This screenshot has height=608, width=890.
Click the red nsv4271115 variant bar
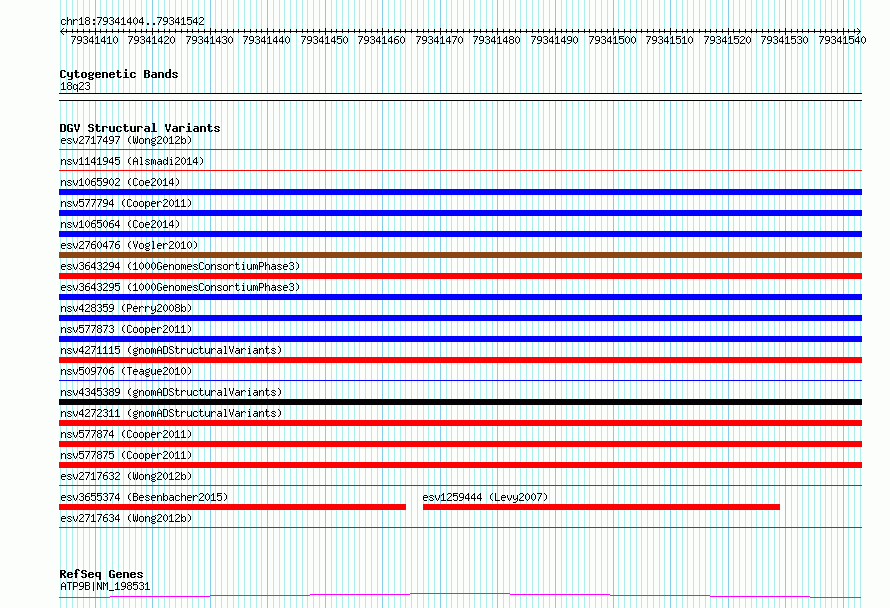[x=460, y=360]
